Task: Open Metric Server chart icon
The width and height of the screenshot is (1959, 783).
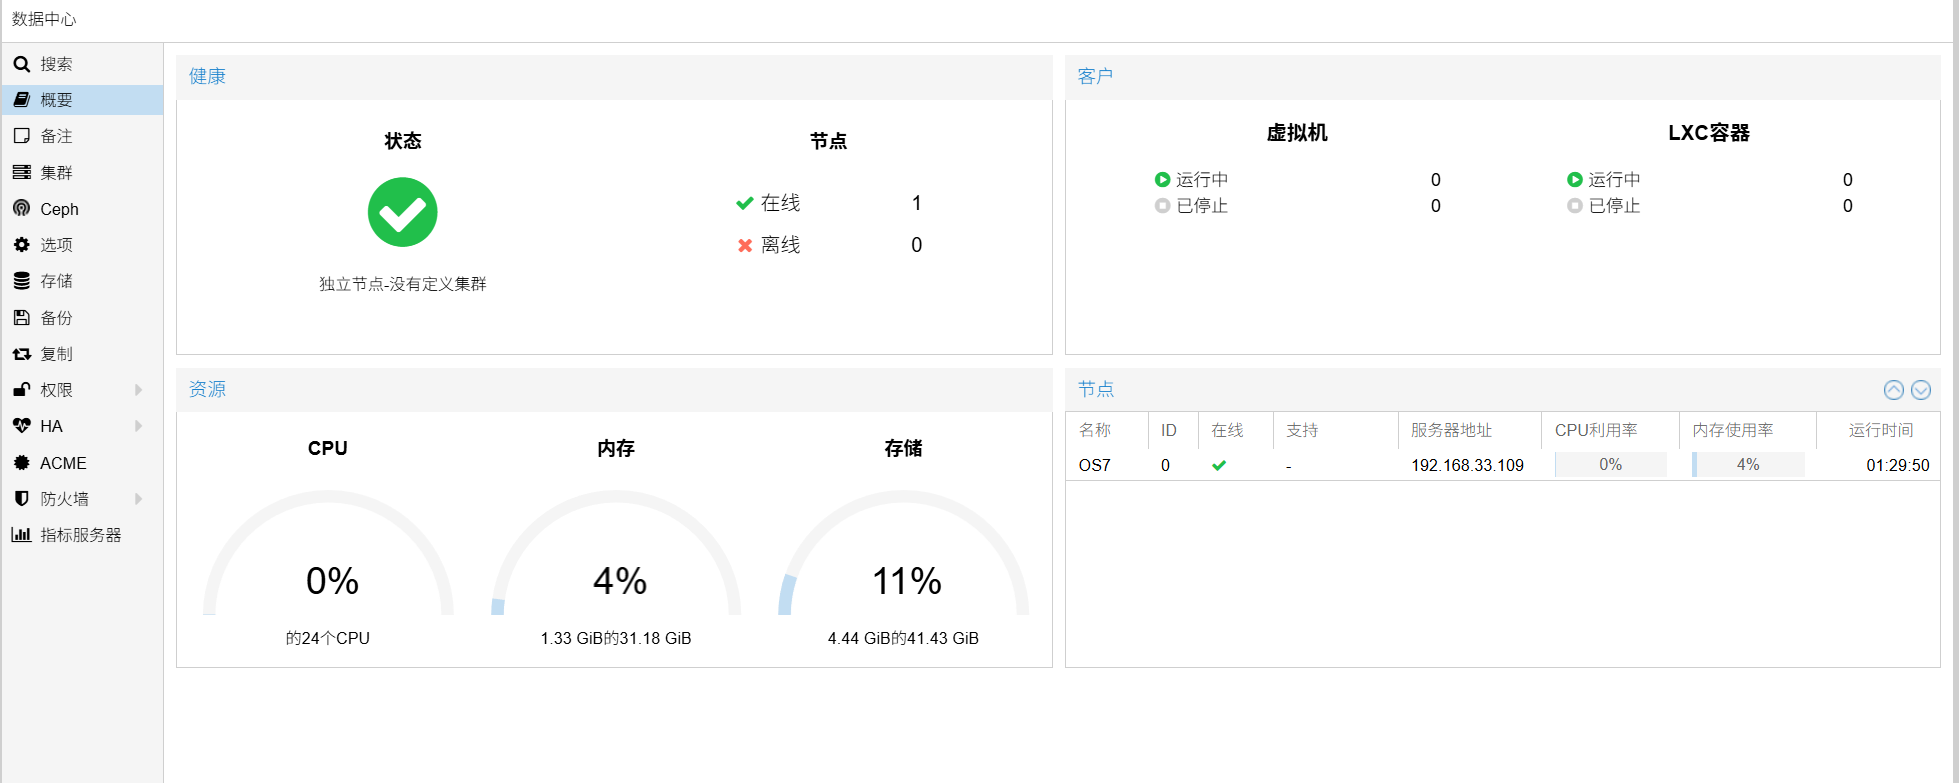Action: [x=21, y=535]
